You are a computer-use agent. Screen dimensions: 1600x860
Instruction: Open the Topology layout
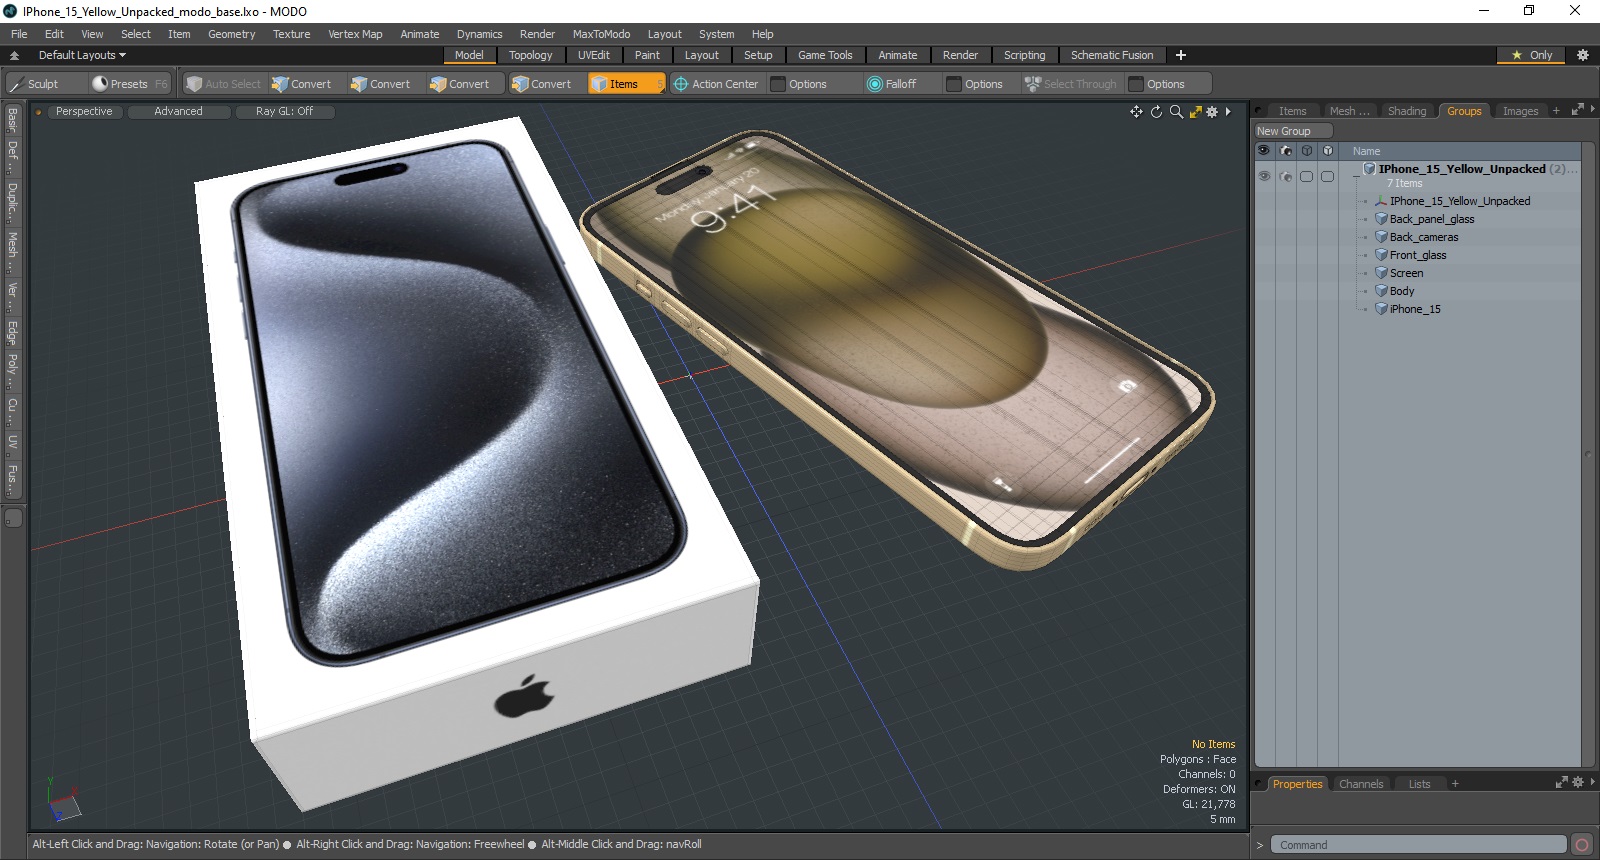(x=530, y=55)
